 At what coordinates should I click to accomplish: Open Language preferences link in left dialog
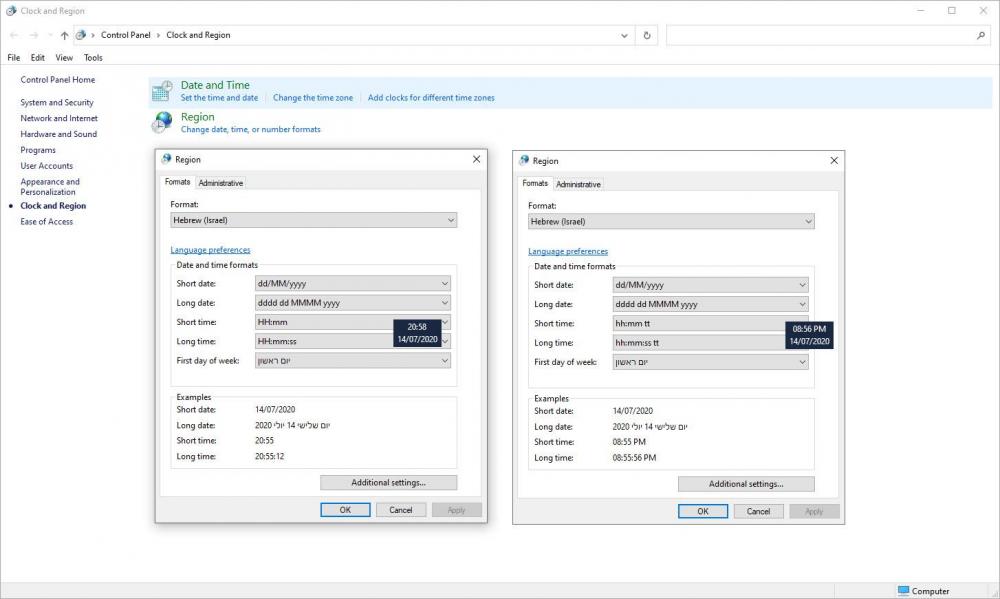click(210, 250)
